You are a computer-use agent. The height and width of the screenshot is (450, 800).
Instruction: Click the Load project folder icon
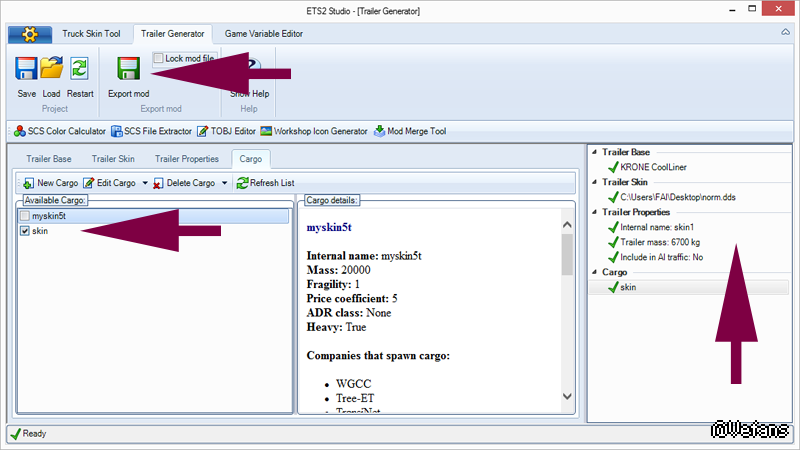(52, 69)
